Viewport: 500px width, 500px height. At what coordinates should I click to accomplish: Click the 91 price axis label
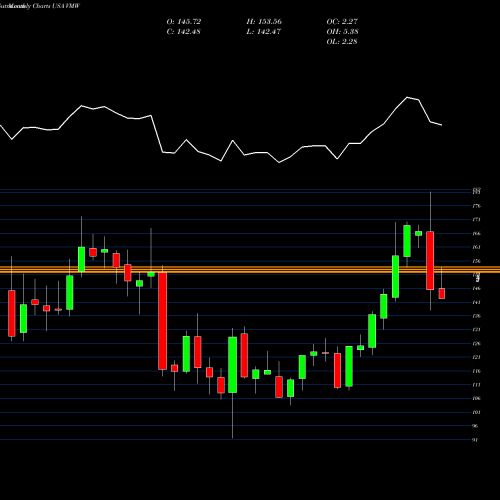click(475, 440)
